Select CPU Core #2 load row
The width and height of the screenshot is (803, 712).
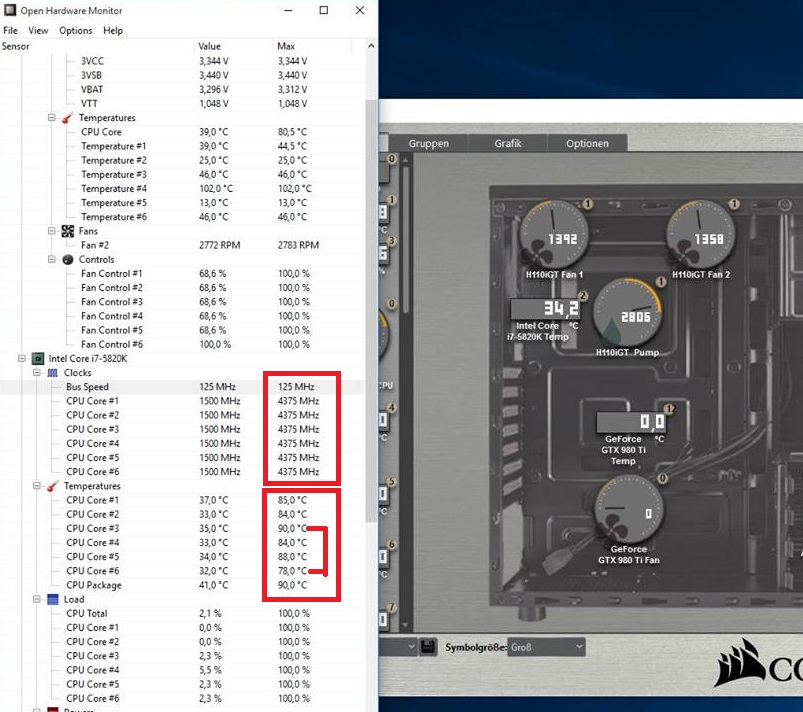tap(182, 641)
